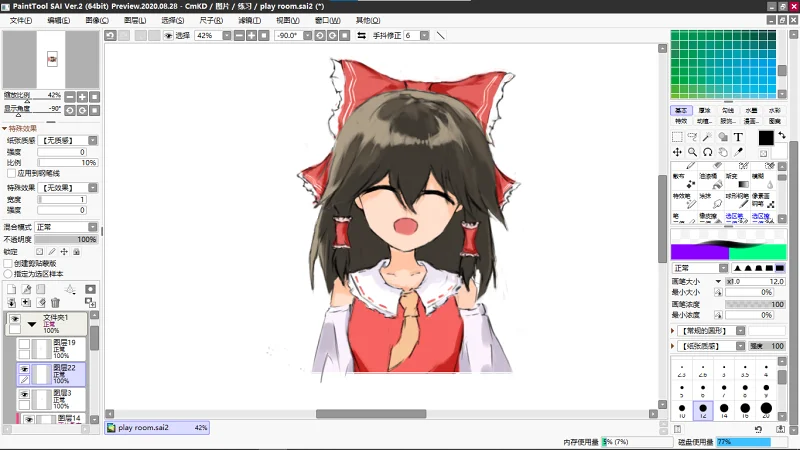The width and height of the screenshot is (800, 450).
Task: Toggle selection visibility eye in toolbar
Action: coord(168,35)
